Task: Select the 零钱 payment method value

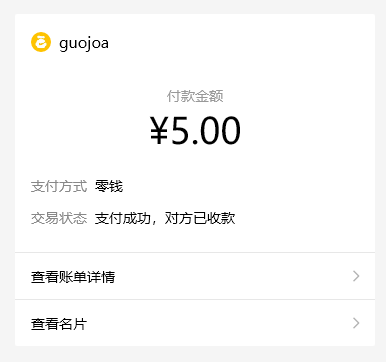Action: click(x=109, y=186)
